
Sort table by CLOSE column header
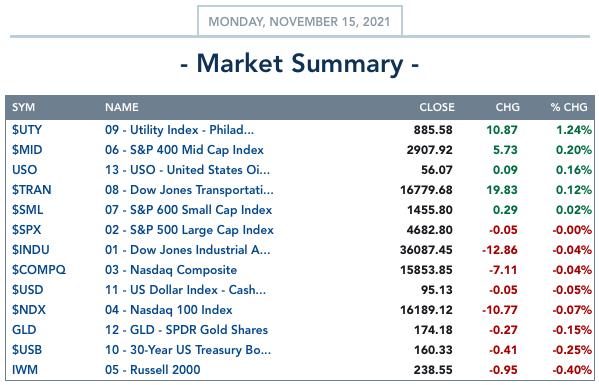pos(437,107)
